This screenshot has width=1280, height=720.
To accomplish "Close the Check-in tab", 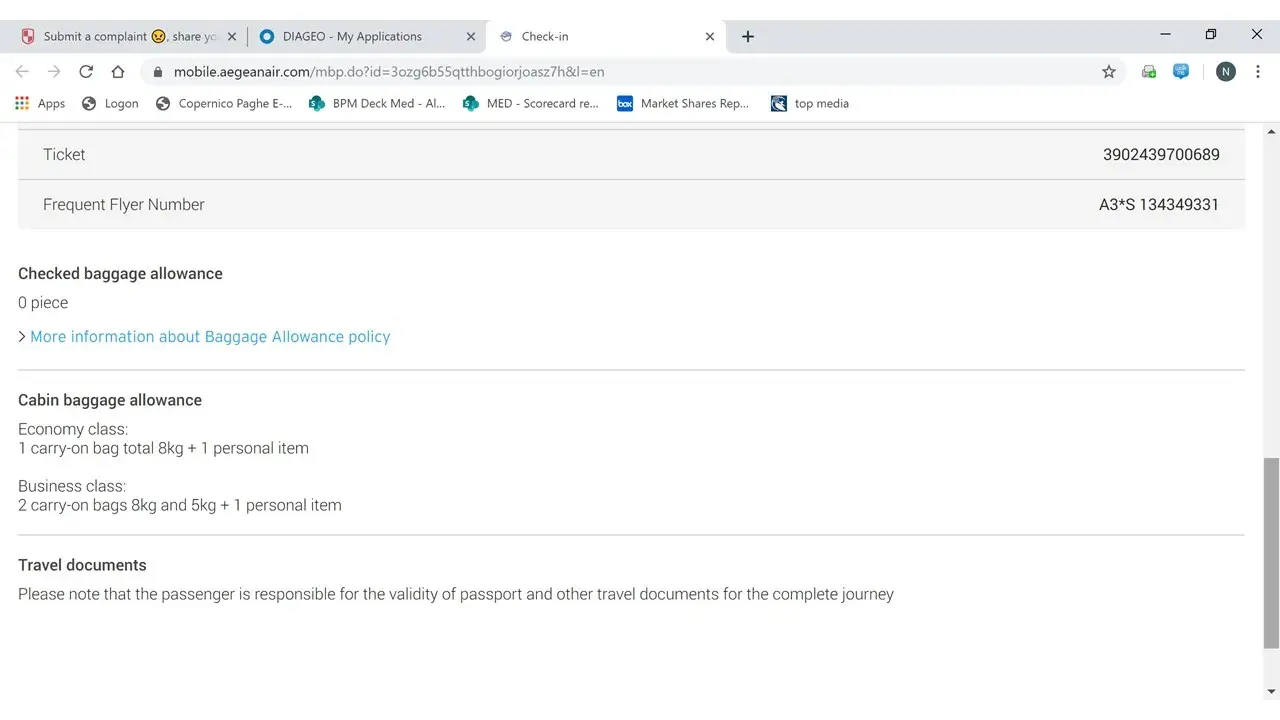I will [x=710, y=36].
